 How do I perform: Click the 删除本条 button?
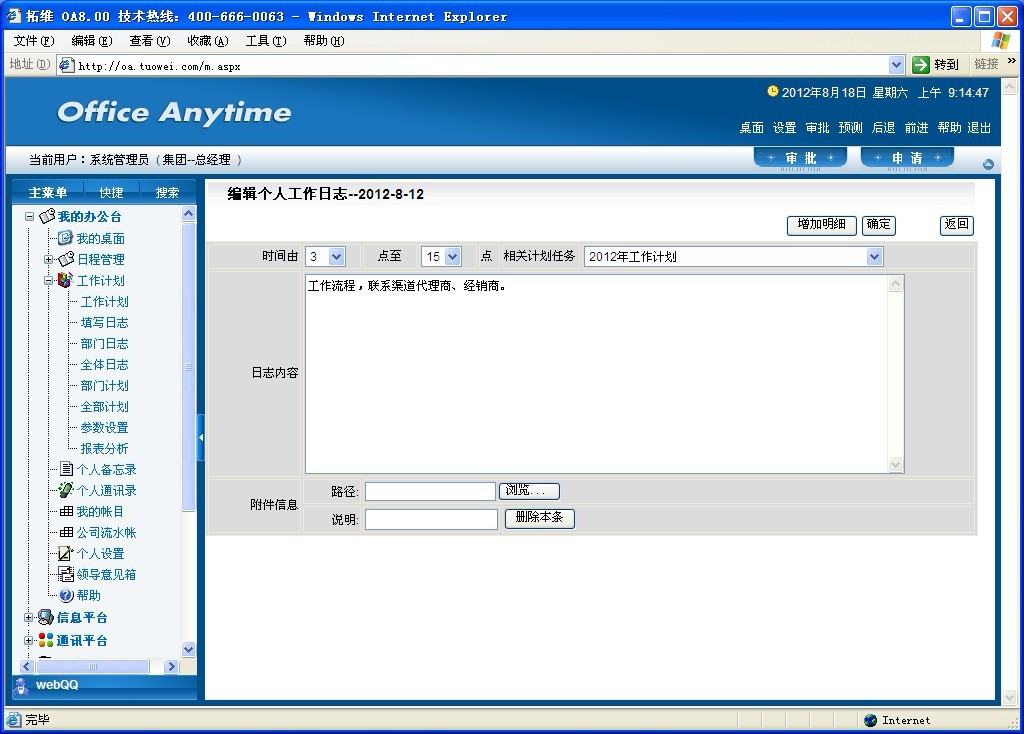pyautogui.click(x=540, y=518)
